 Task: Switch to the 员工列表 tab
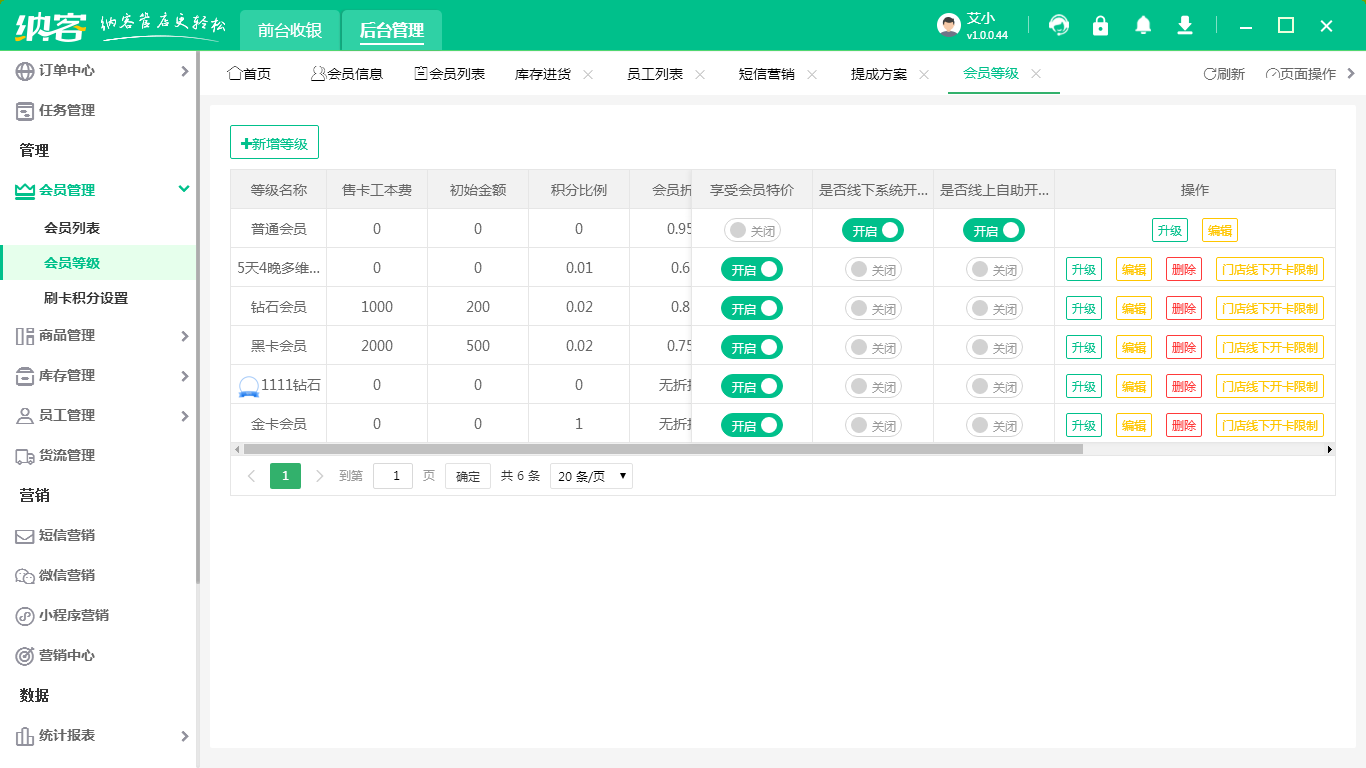click(x=654, y=74)
